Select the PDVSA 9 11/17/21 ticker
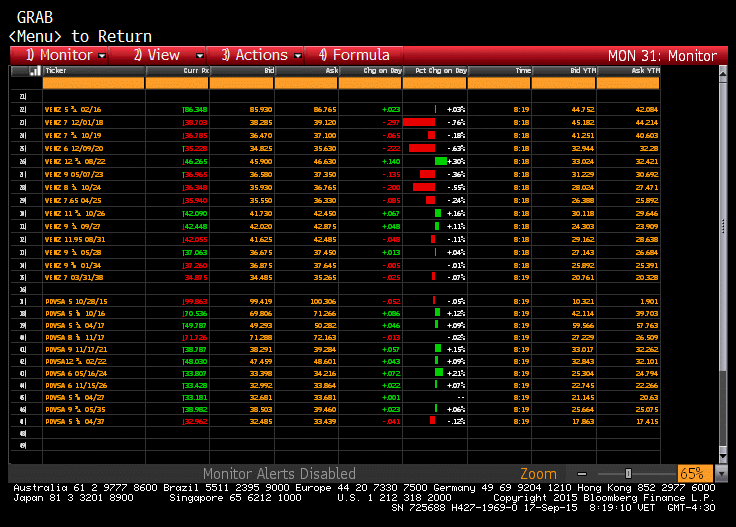Viewport: 736px width, 527px height. coord(76,350)
